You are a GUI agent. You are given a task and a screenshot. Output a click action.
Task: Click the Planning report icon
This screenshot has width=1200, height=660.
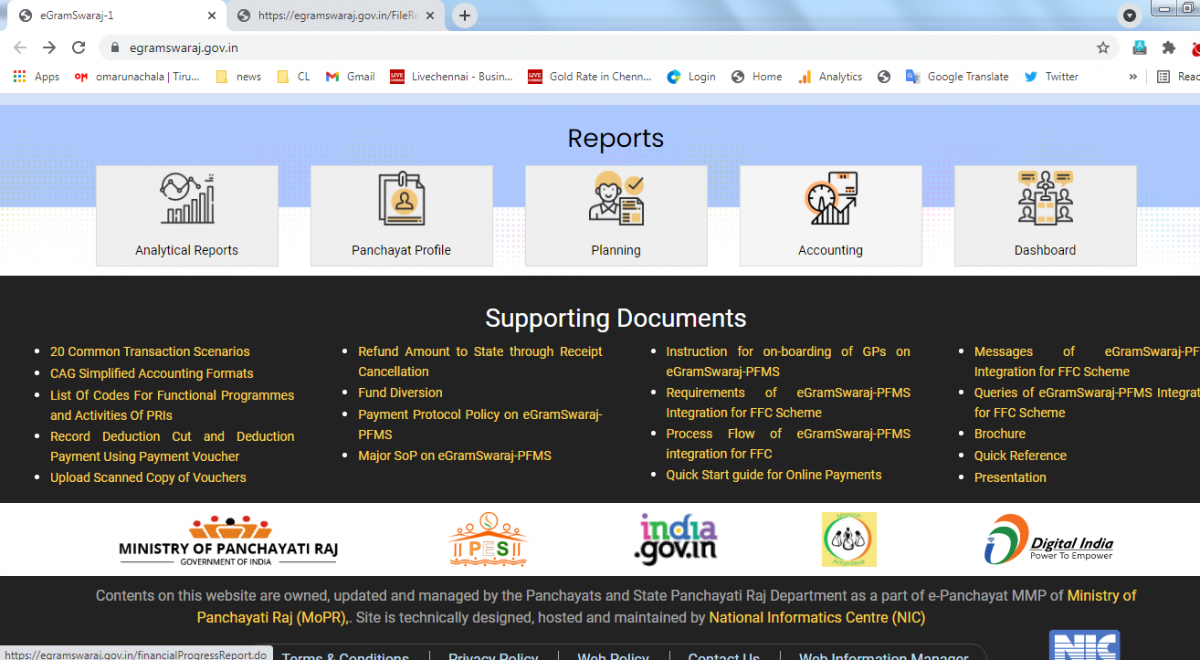pyautogui.click(x=616, y=200)
